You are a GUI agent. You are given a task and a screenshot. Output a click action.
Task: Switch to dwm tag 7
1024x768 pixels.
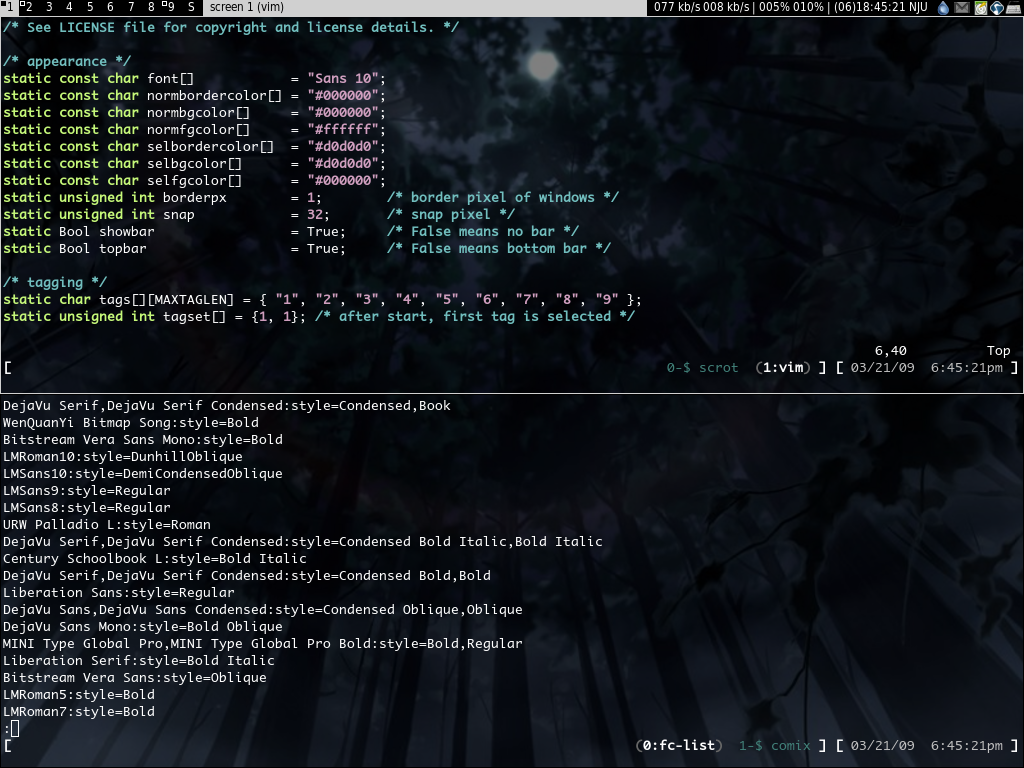pos(131,7)
